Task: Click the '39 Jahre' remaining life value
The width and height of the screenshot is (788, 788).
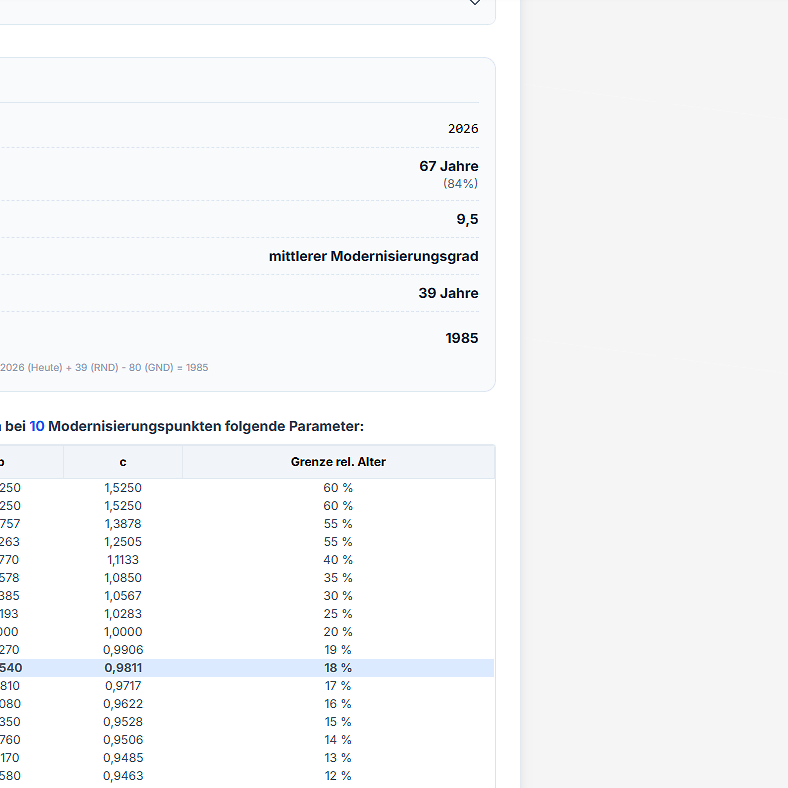Action: point(448,293)
